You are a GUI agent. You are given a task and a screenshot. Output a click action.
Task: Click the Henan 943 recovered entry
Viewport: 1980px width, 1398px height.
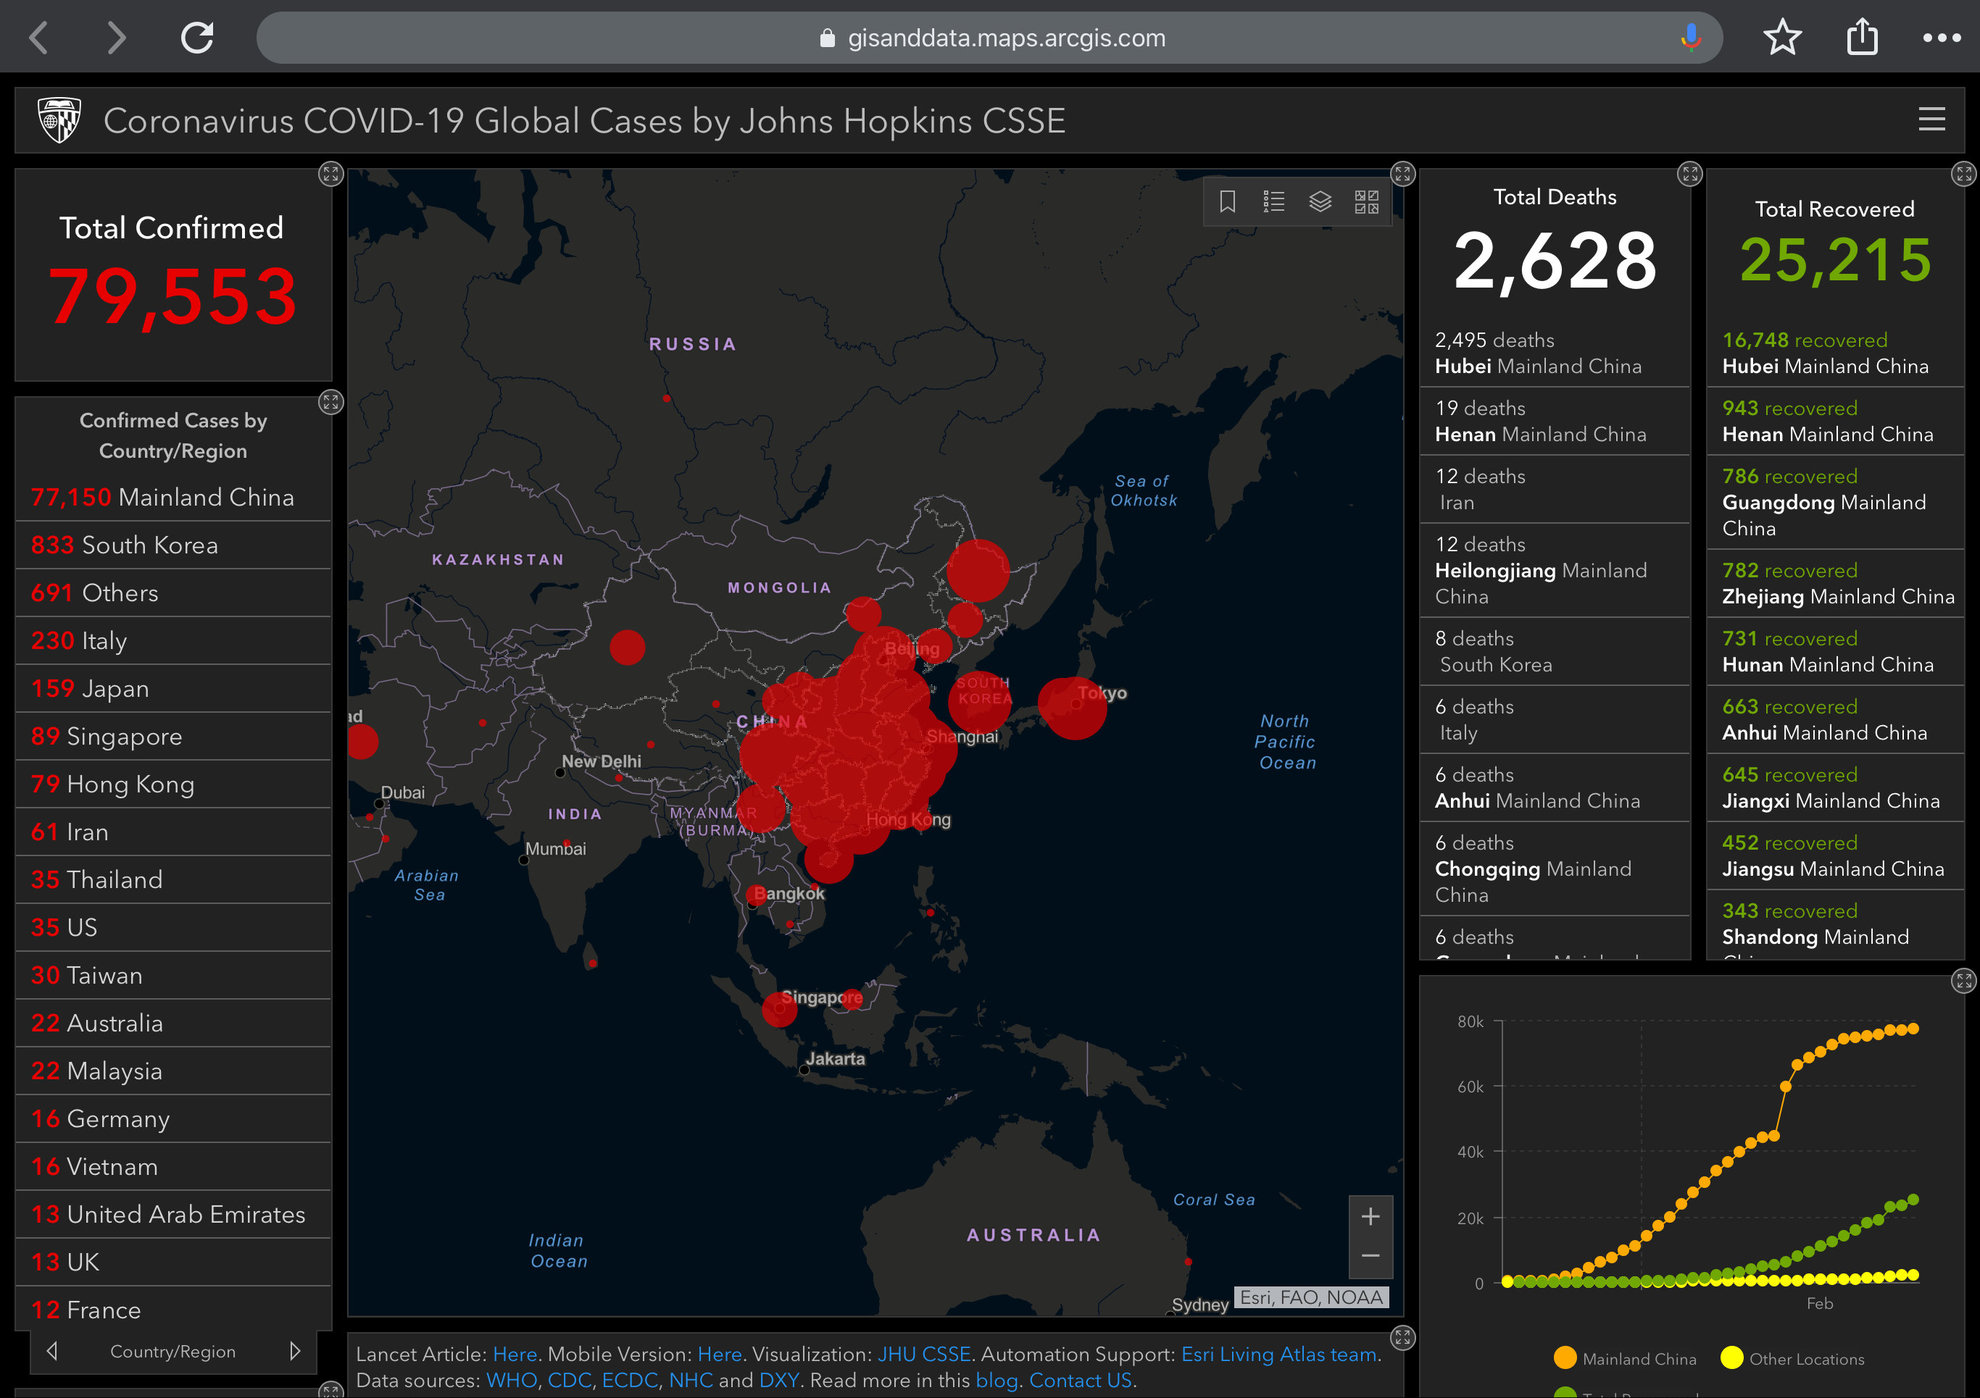[1835, 421]
